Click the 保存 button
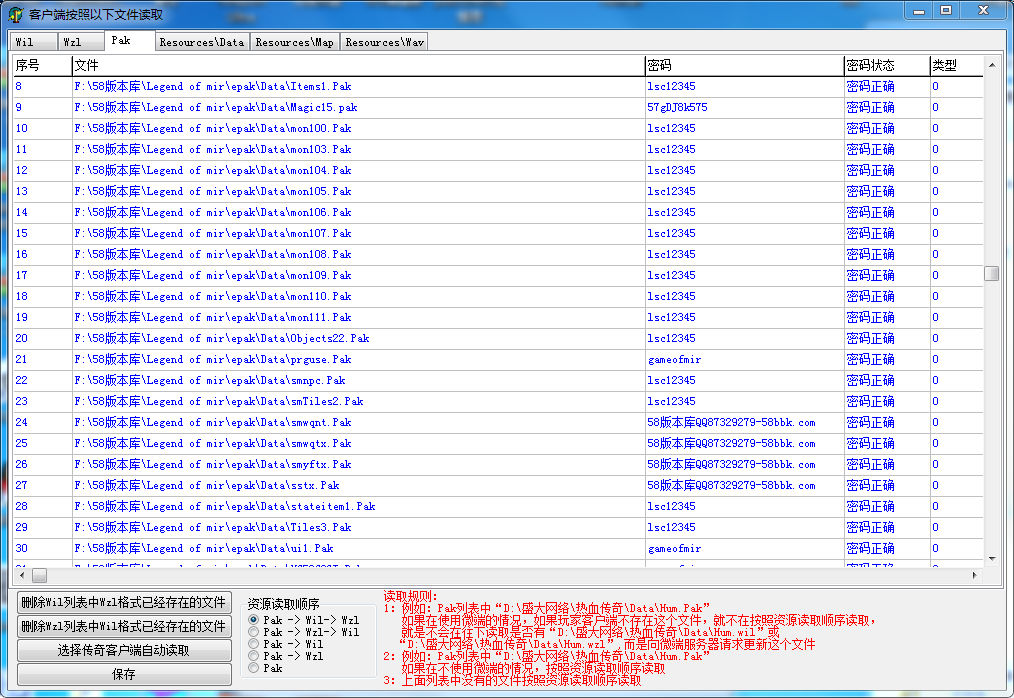Viewport: 1014px width, 698px height. (124, 674)
